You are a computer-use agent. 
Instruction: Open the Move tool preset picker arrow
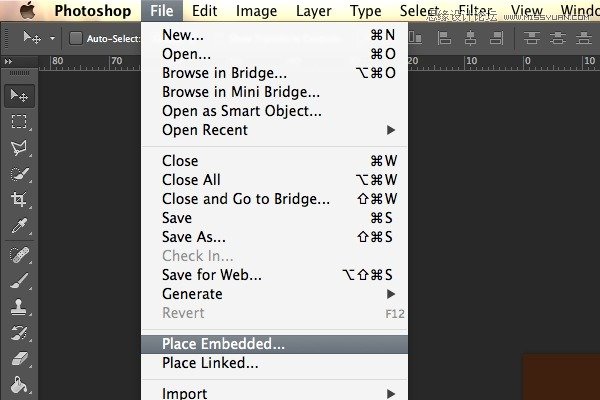52,38
